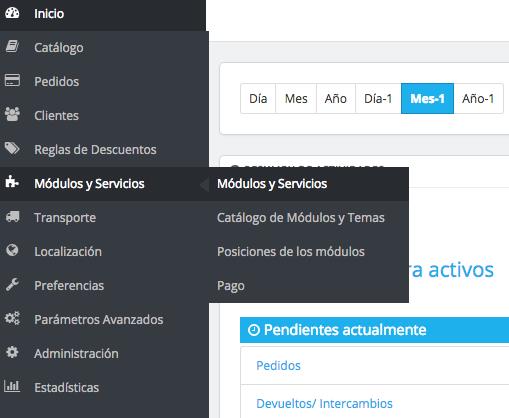Click the Módulos y Servicios puzzle icon
This screenshot has height=418, width=509.
click(12, 182)
